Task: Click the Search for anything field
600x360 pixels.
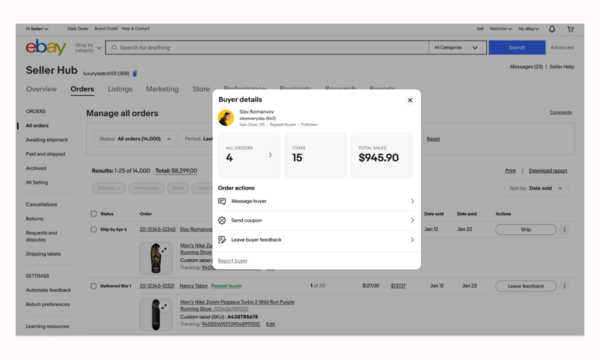Action: pos(267,47)
